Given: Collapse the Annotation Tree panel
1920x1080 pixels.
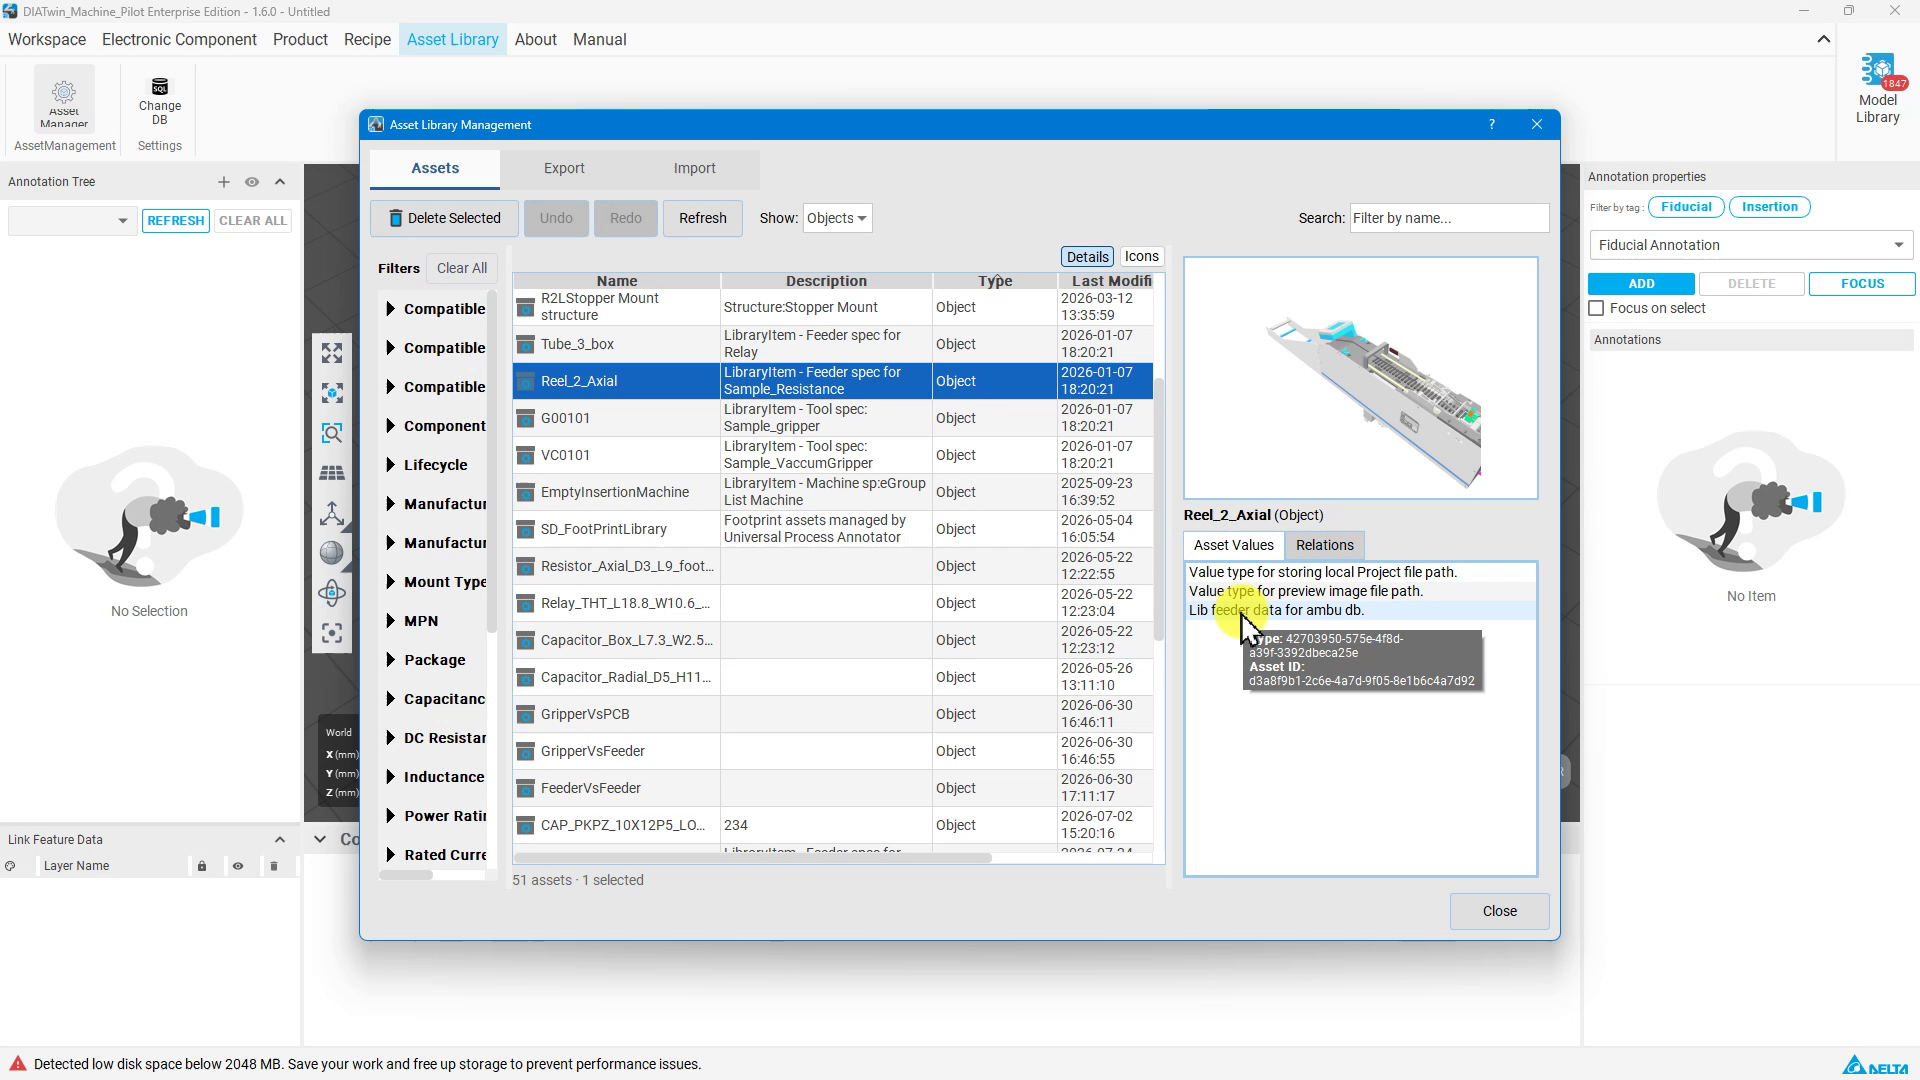Looking at the screenshot, I should (x=280, y=182).
